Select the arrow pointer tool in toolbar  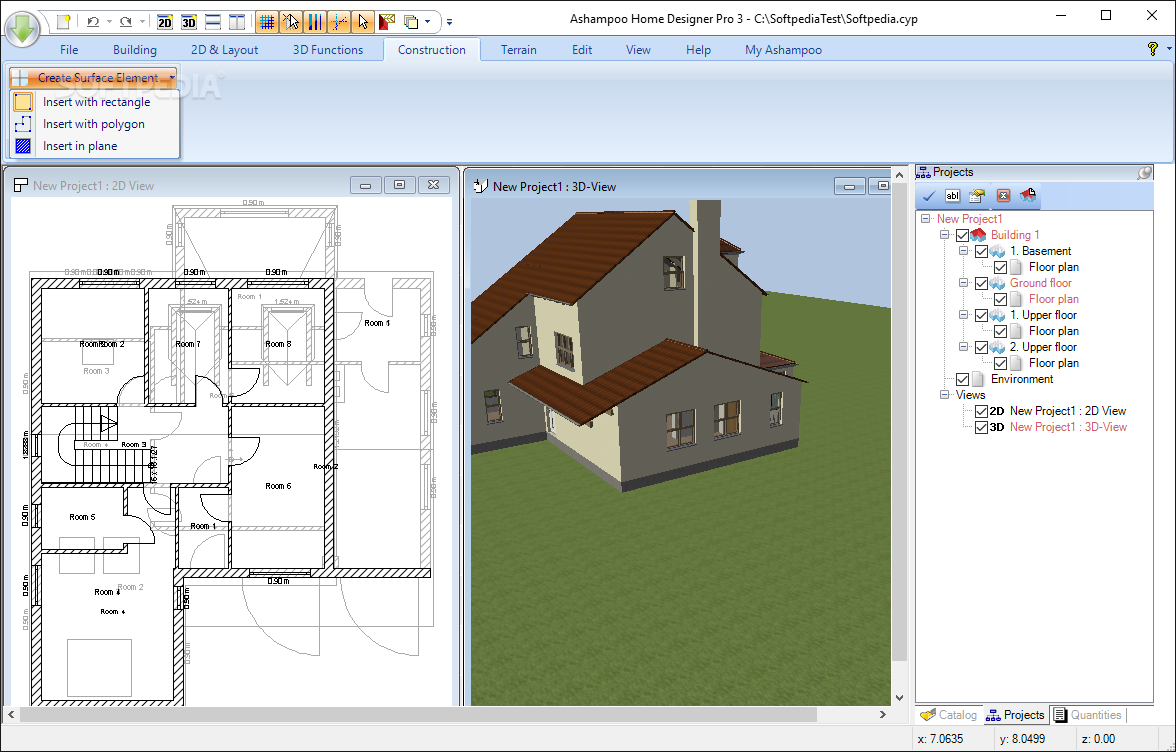pyautogui.click(x=363, y=22)
